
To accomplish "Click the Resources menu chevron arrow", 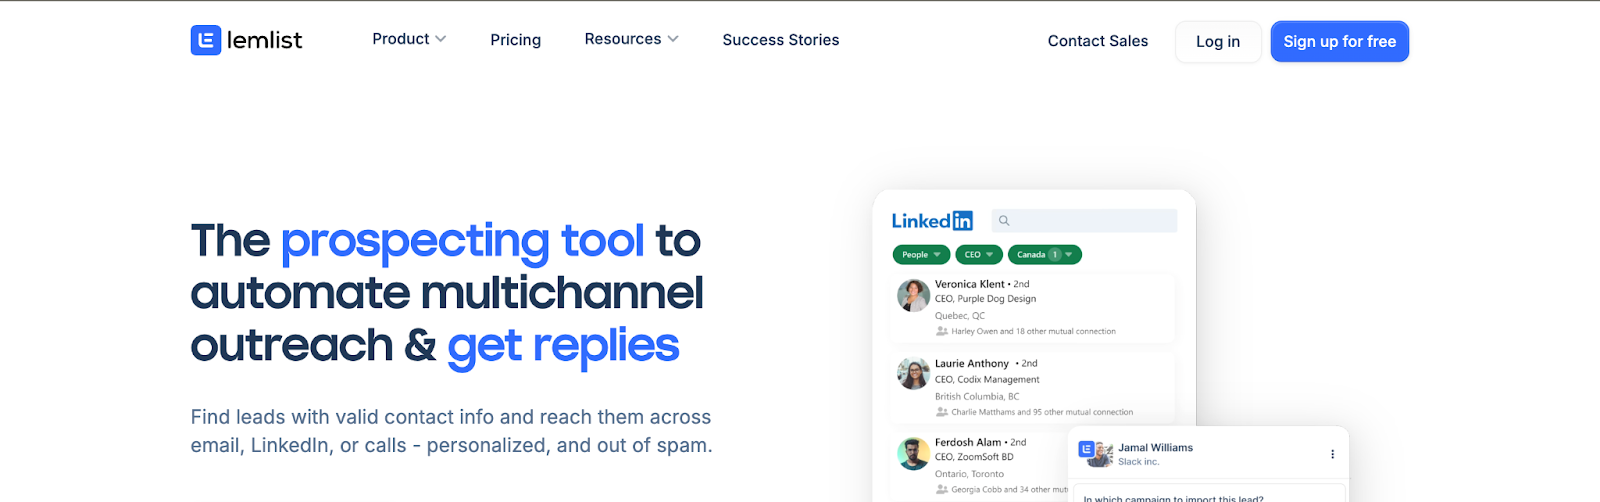I will [x=673, y=39].
